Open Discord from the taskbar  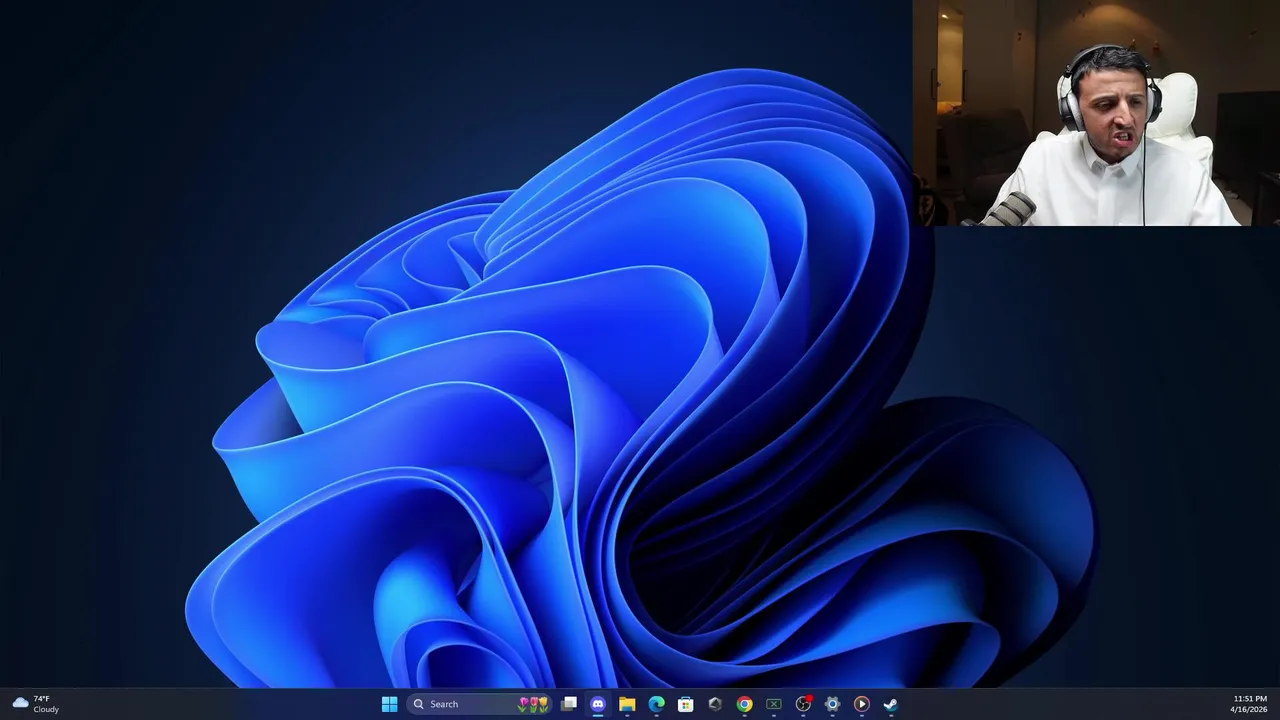point(598,704)
